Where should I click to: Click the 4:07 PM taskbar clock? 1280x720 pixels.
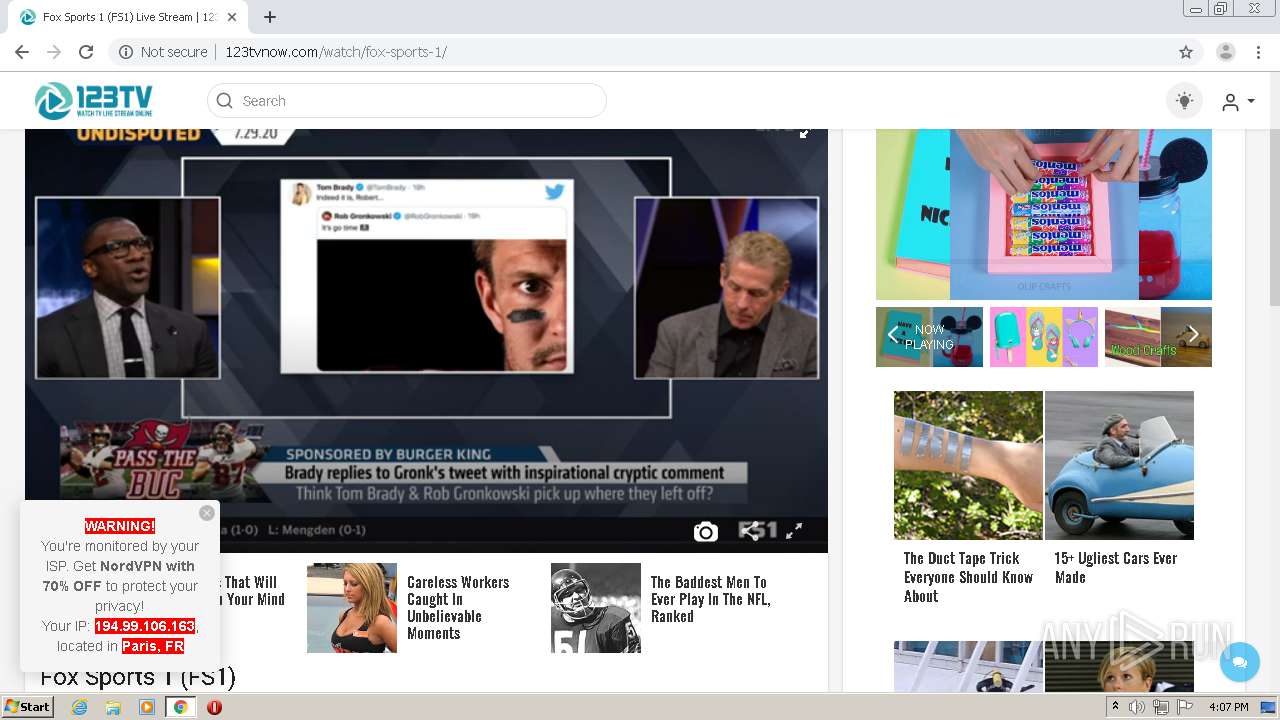point(1229,707)
